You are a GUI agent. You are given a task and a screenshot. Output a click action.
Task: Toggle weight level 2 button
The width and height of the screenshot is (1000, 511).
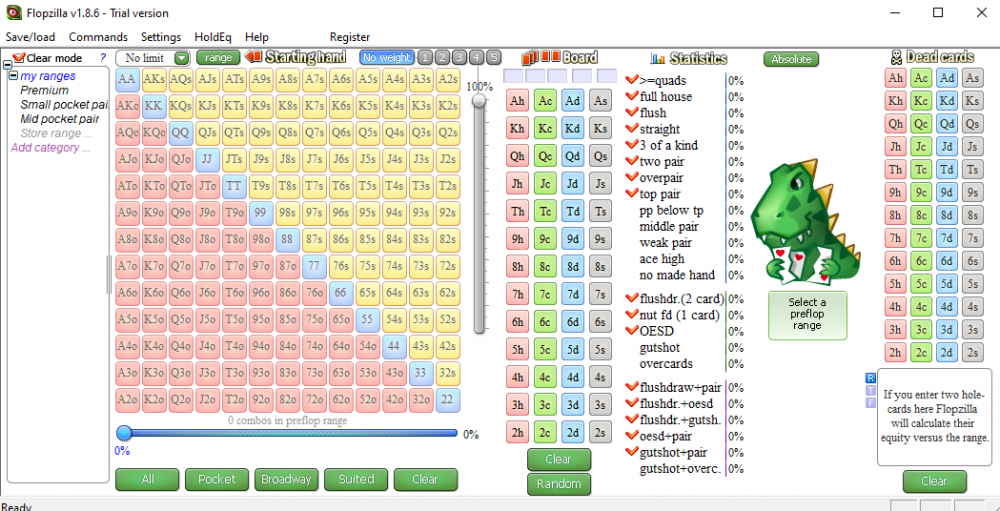point(443,57)
